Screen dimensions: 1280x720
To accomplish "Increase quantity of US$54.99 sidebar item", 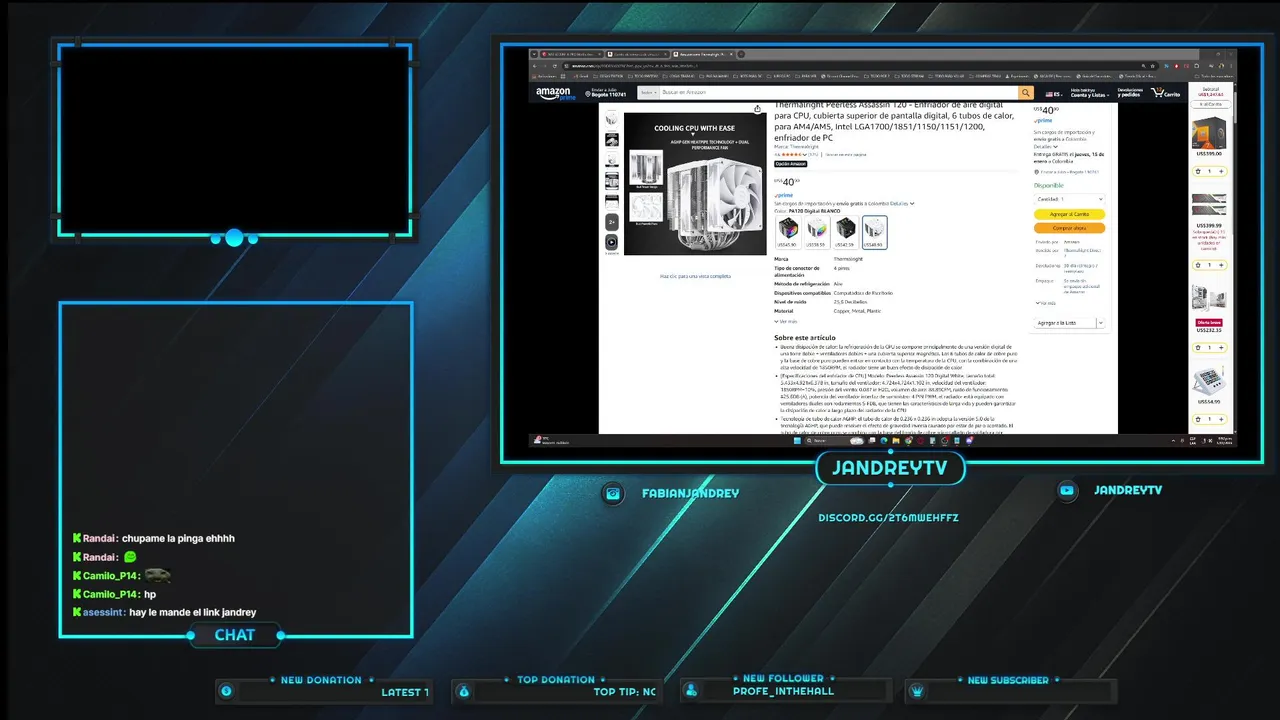I will (1221, 420).
